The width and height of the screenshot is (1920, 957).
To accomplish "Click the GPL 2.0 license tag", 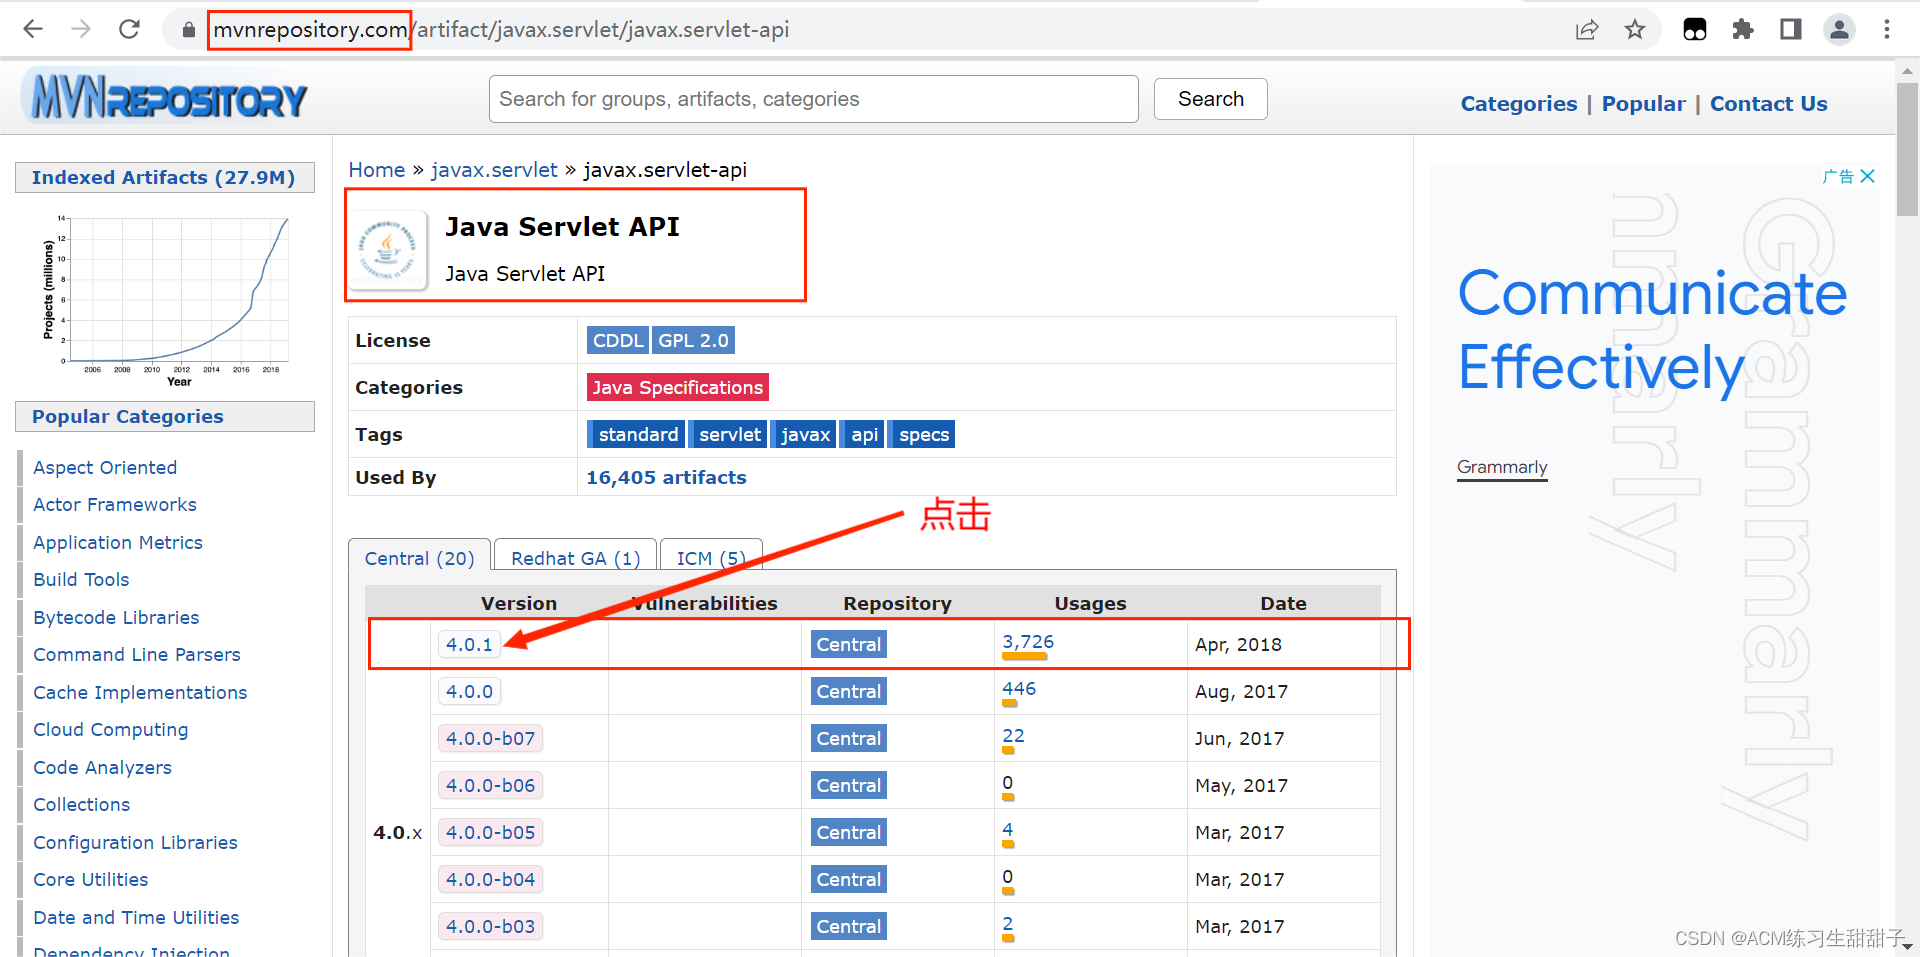I will coord(693,340).
